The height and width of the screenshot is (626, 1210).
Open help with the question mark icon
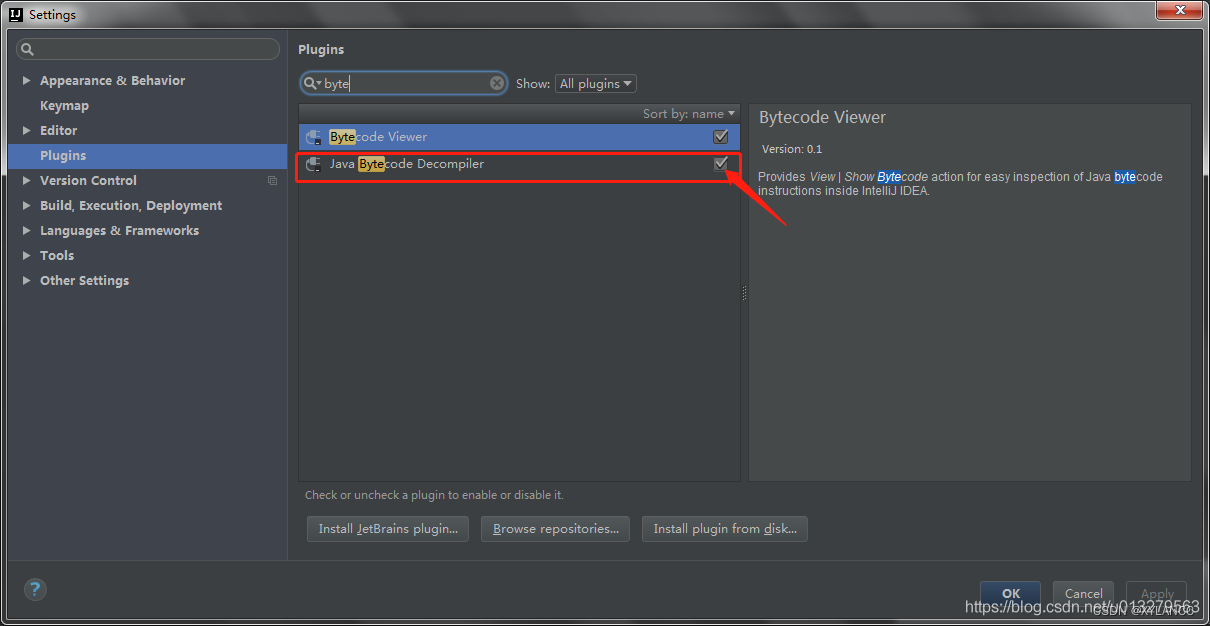(35, 590)
